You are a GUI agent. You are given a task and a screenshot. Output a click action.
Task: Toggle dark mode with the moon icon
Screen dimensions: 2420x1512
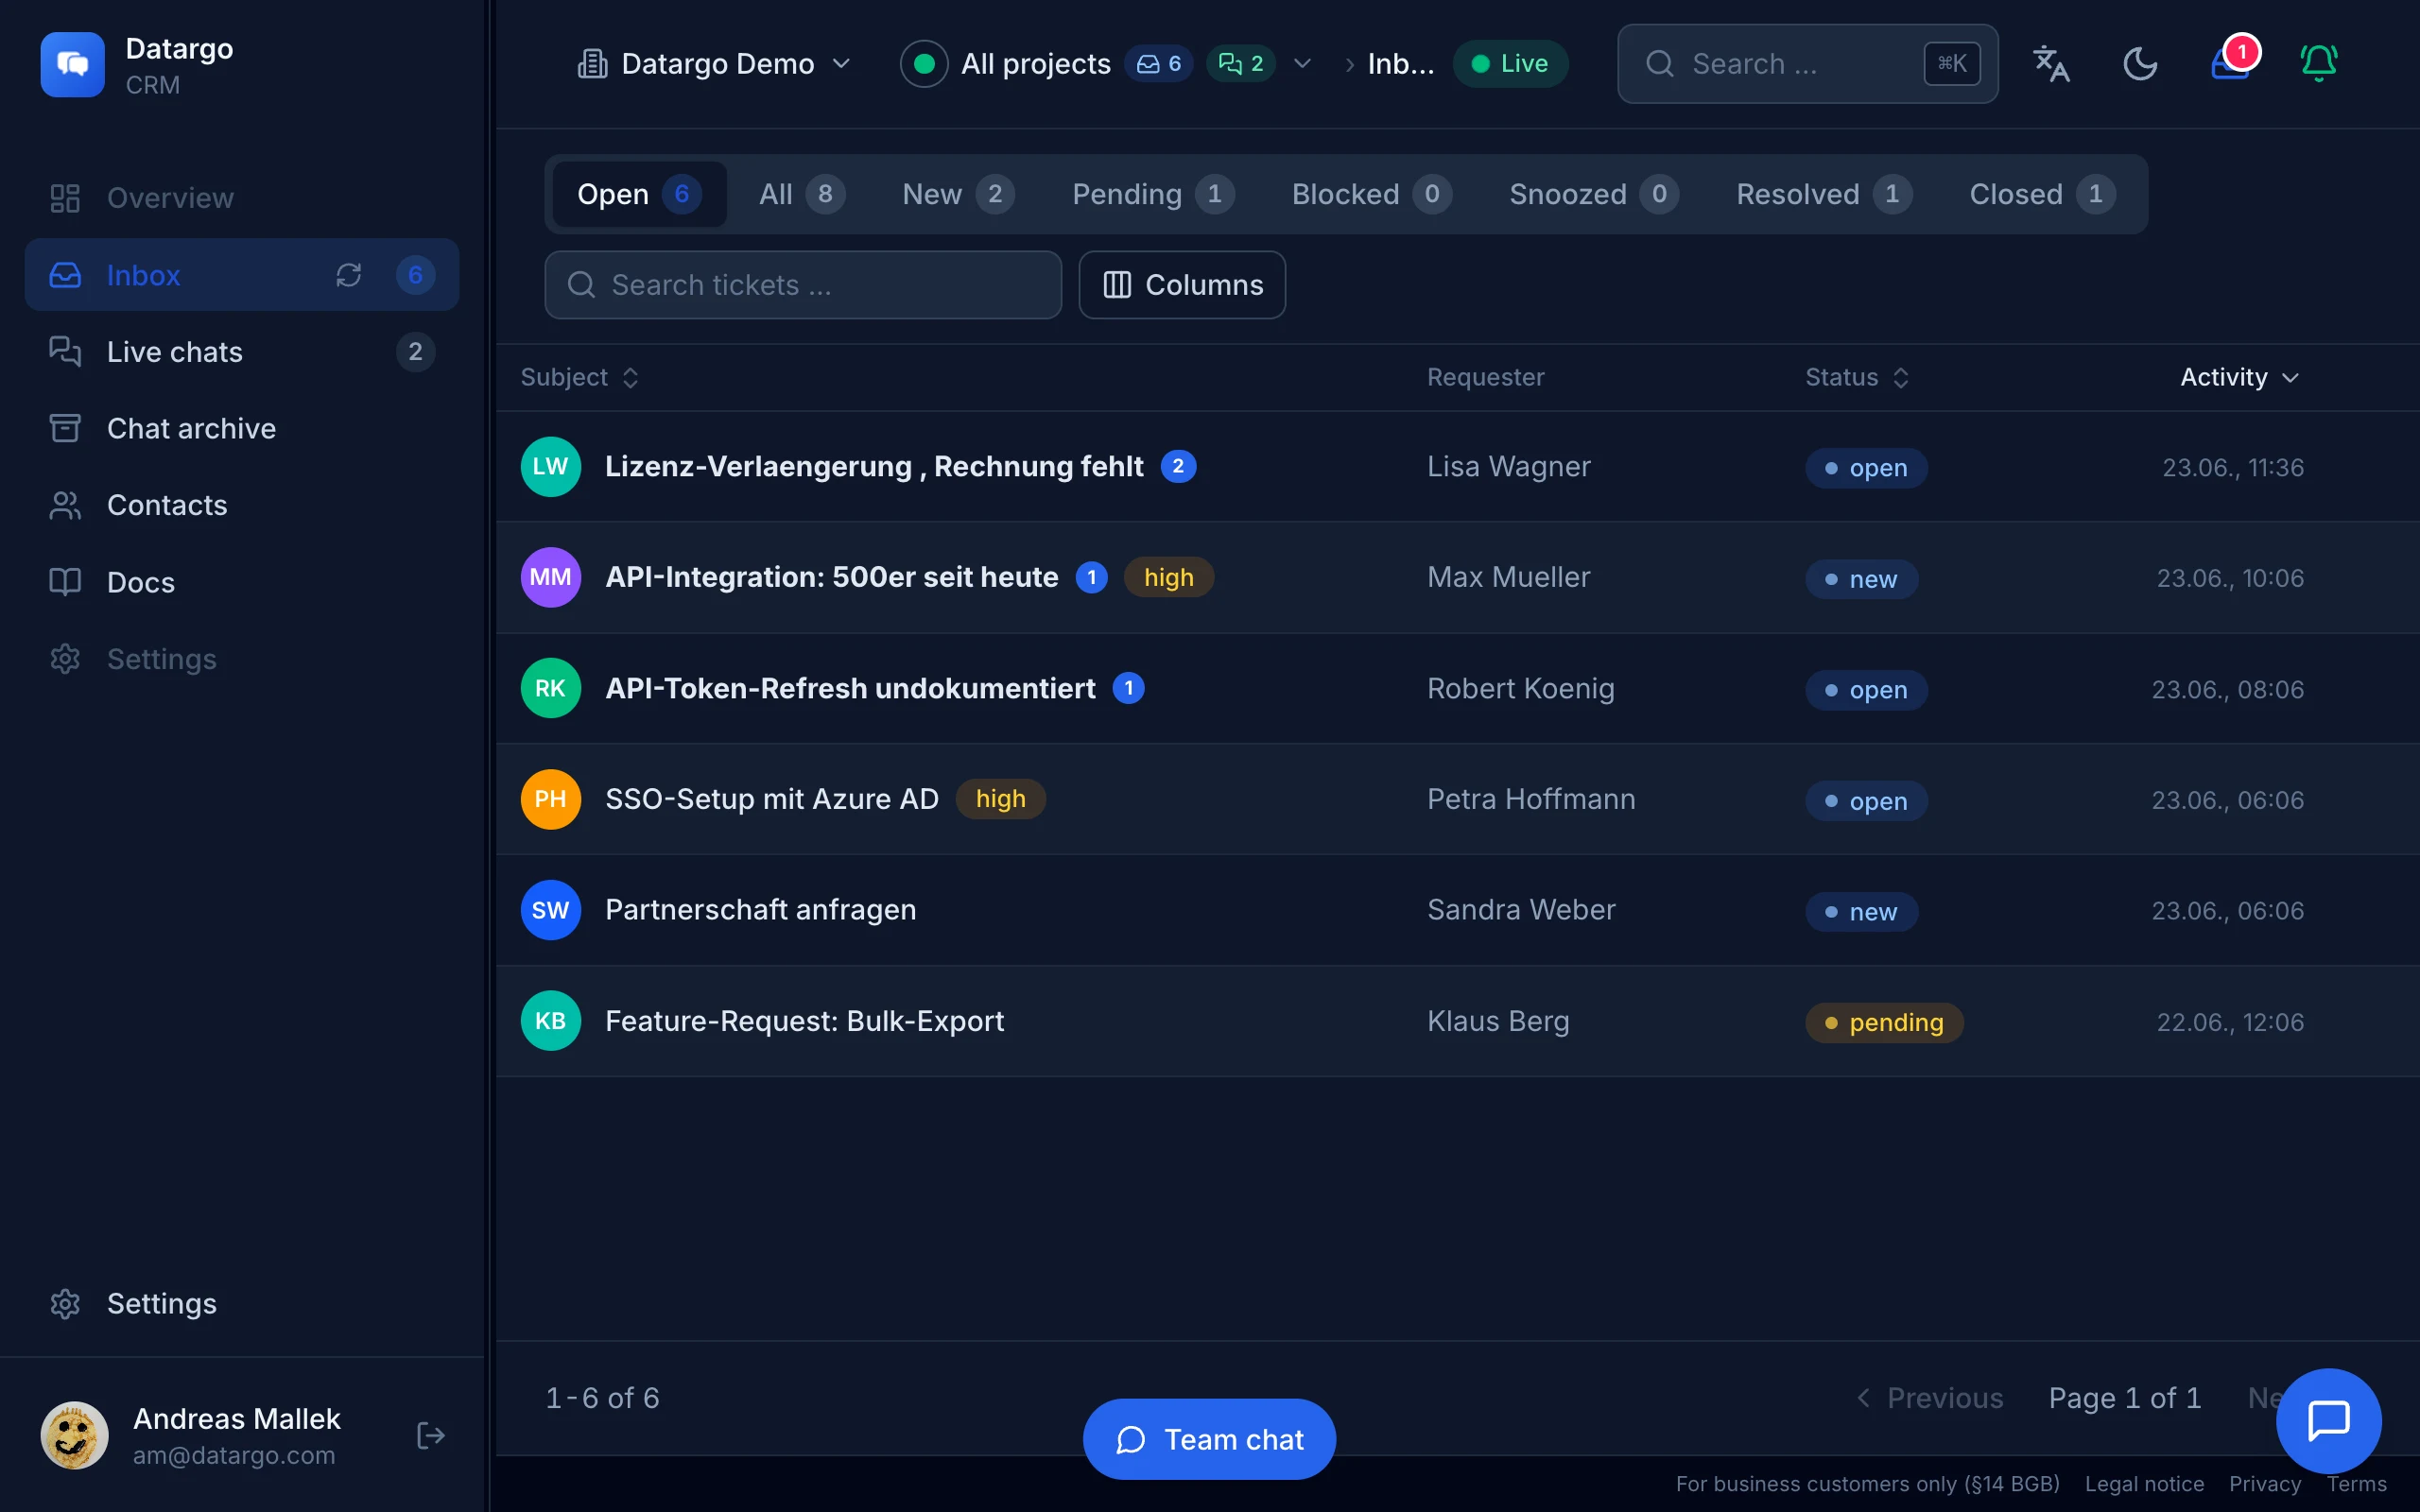2140,64
